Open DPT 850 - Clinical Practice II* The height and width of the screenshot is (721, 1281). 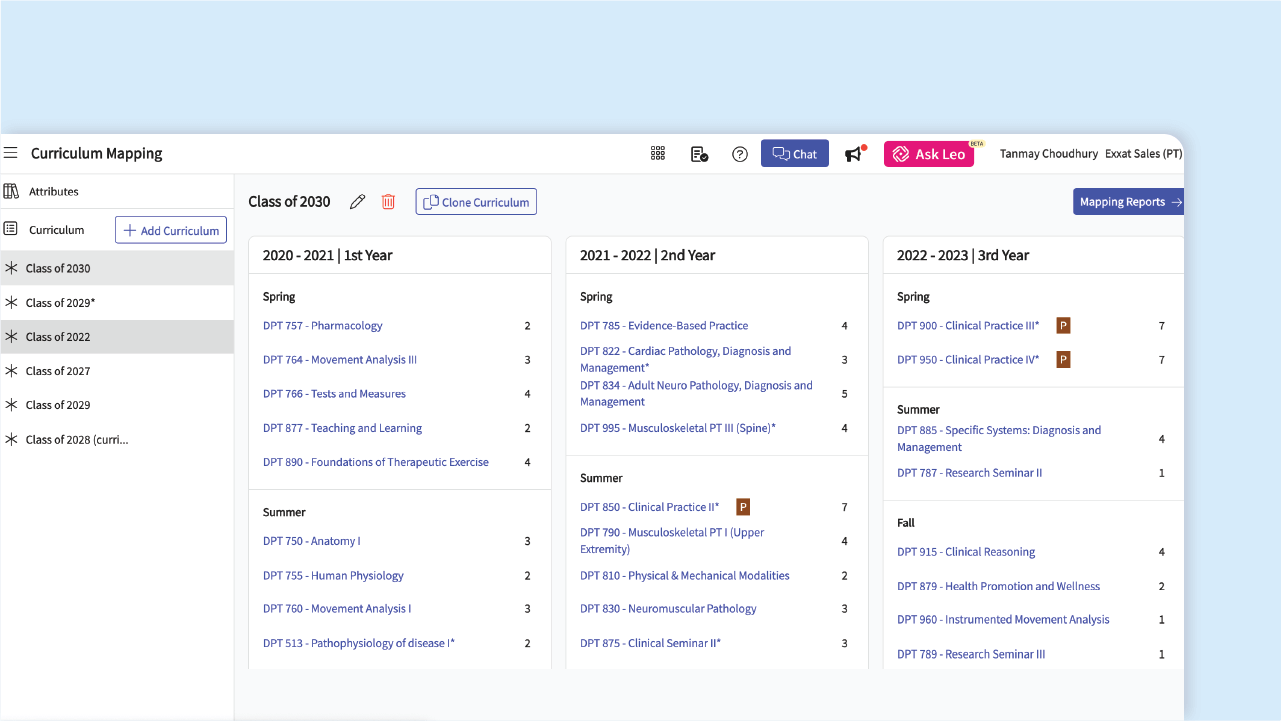[650, 507]
